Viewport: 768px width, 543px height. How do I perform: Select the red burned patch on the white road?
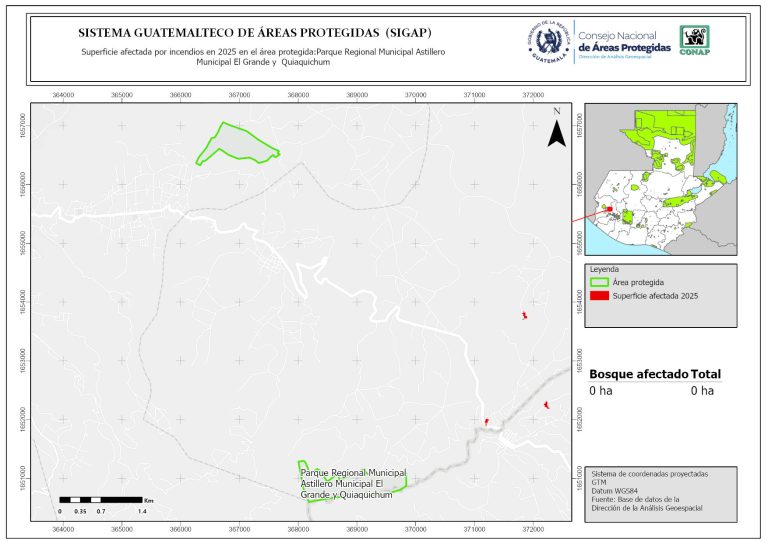tap(486, 422)
